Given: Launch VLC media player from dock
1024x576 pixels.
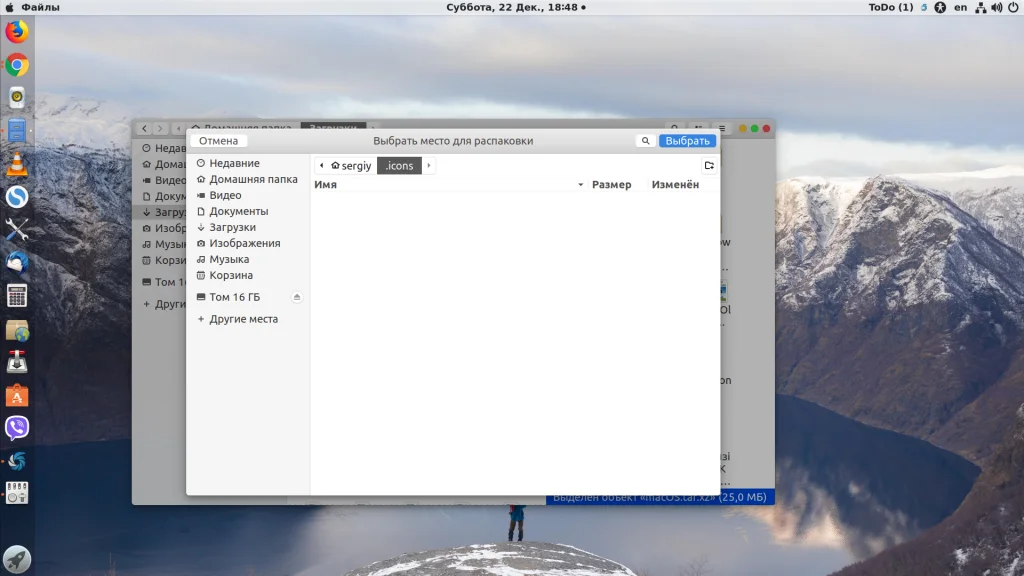Looking at the screenshot, I should pos(17,164).
